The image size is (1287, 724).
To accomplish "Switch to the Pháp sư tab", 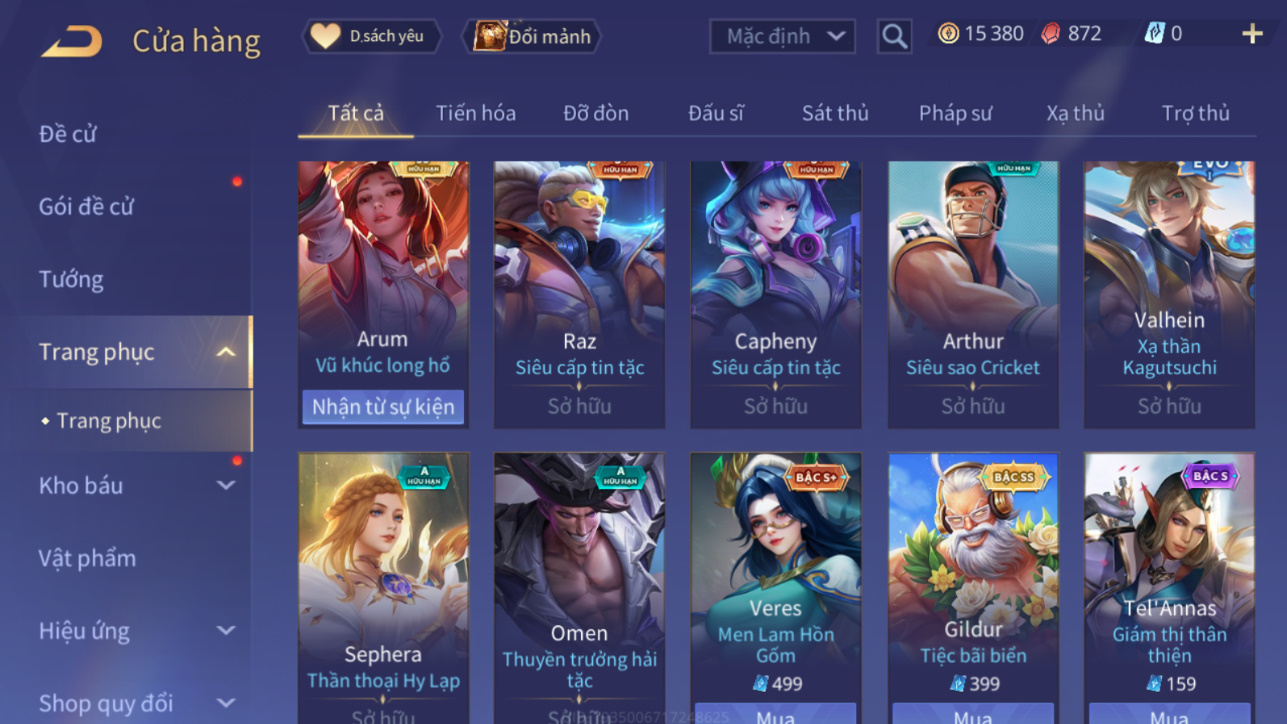I will pyautogui.click(x=955, y=113).
